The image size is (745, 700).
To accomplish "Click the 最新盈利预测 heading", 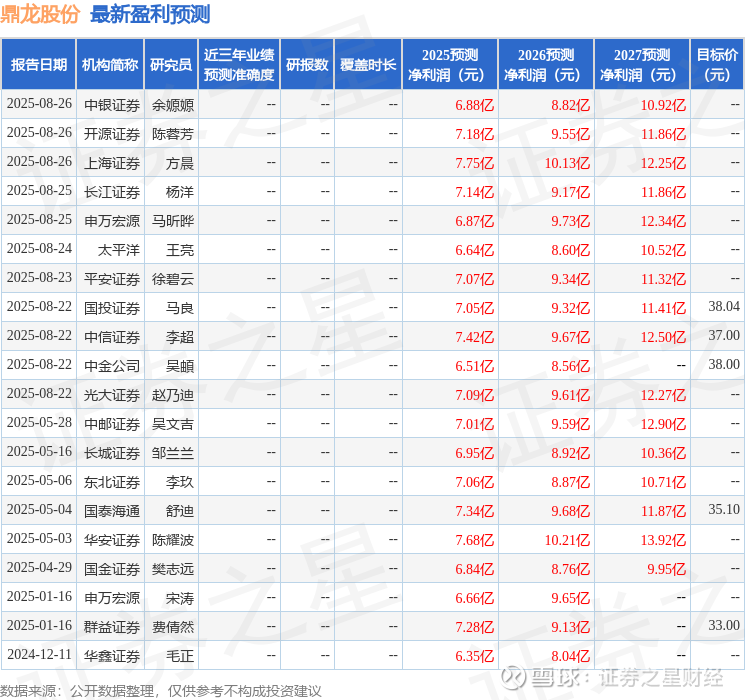I will coord(150,14).
